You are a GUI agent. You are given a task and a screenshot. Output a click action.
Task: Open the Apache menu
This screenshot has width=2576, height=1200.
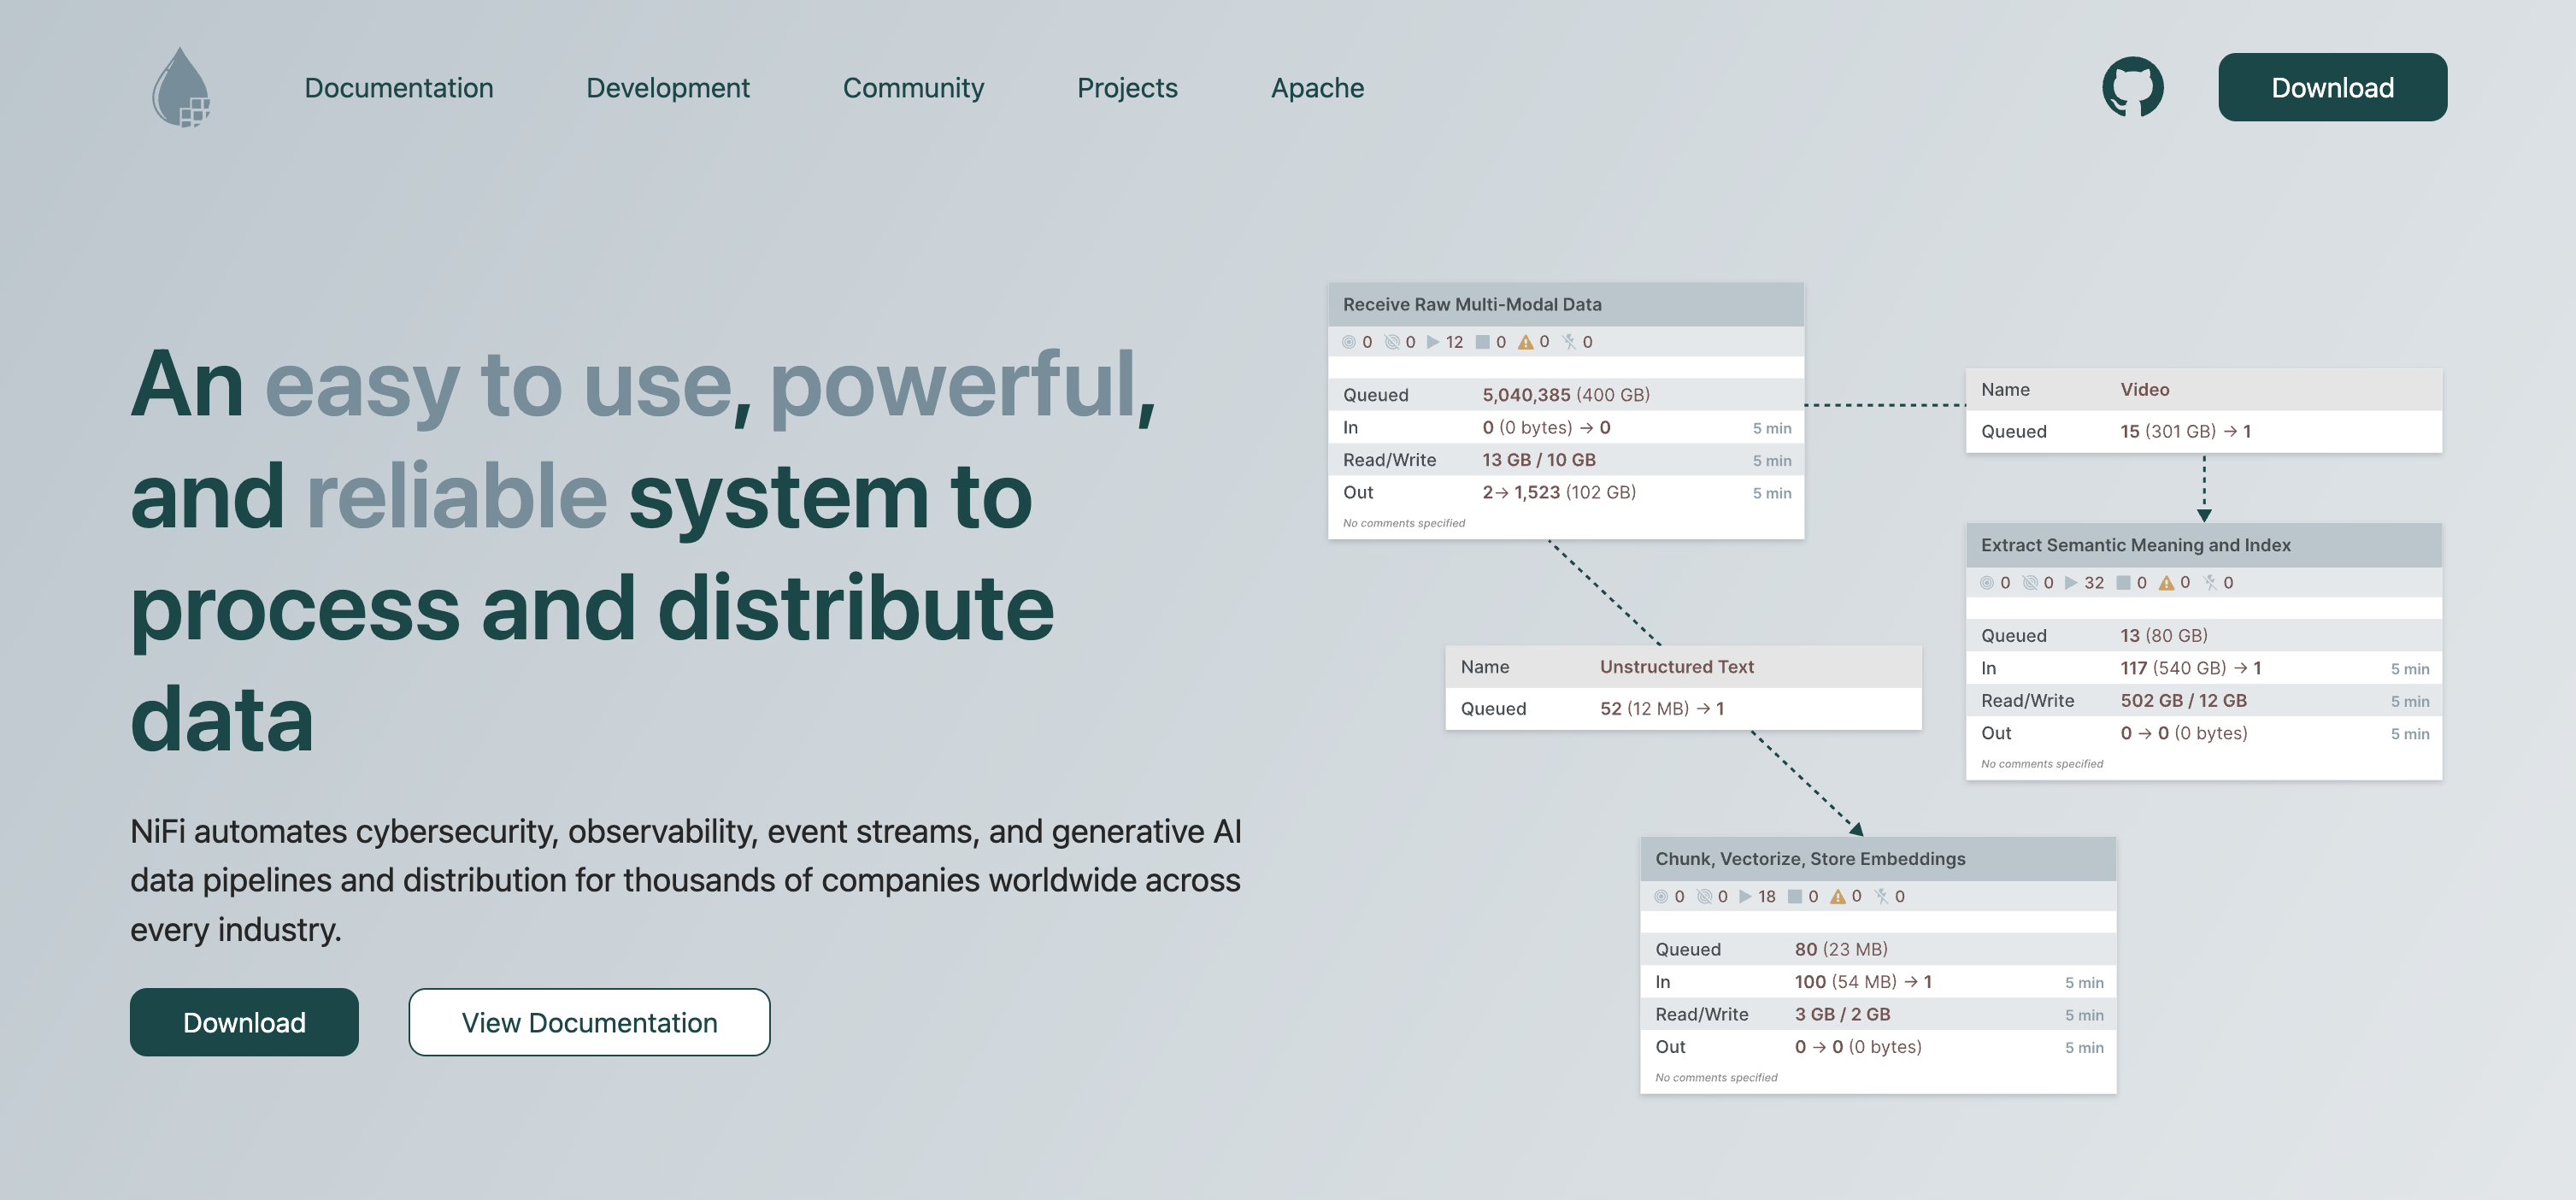coord(1317,88)
